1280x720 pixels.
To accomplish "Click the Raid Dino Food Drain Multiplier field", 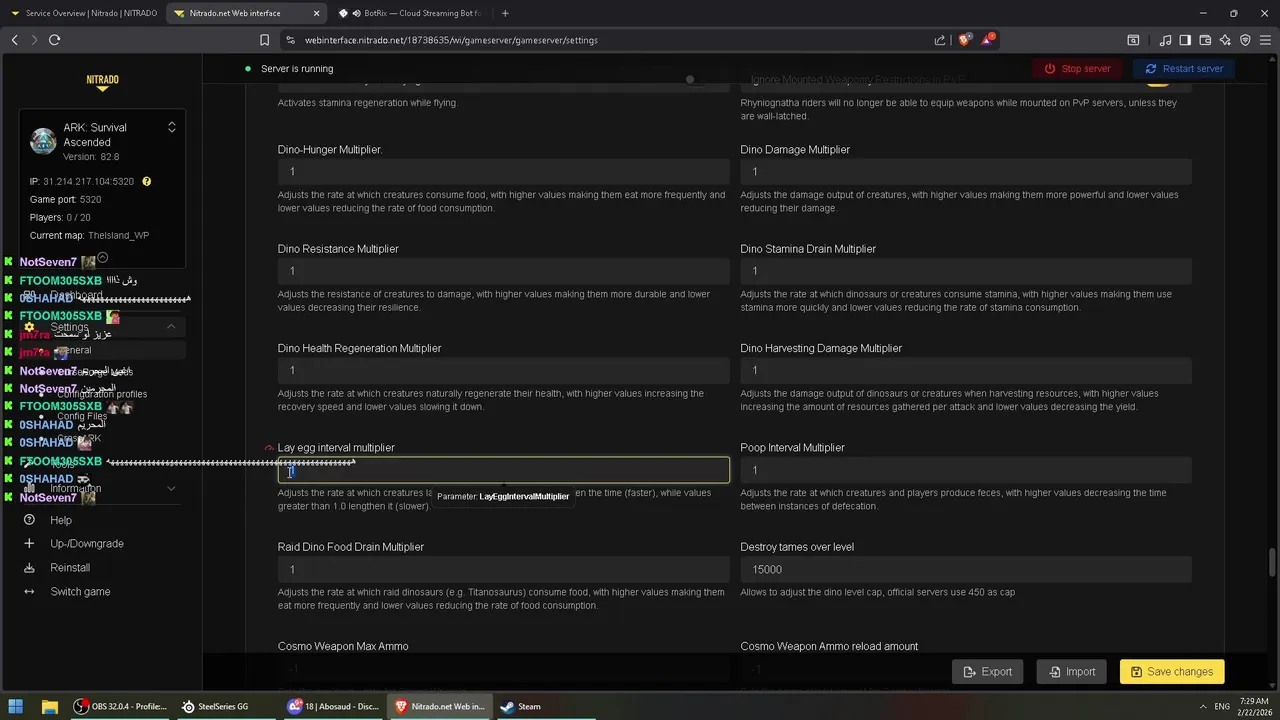I will coord(503,569).
